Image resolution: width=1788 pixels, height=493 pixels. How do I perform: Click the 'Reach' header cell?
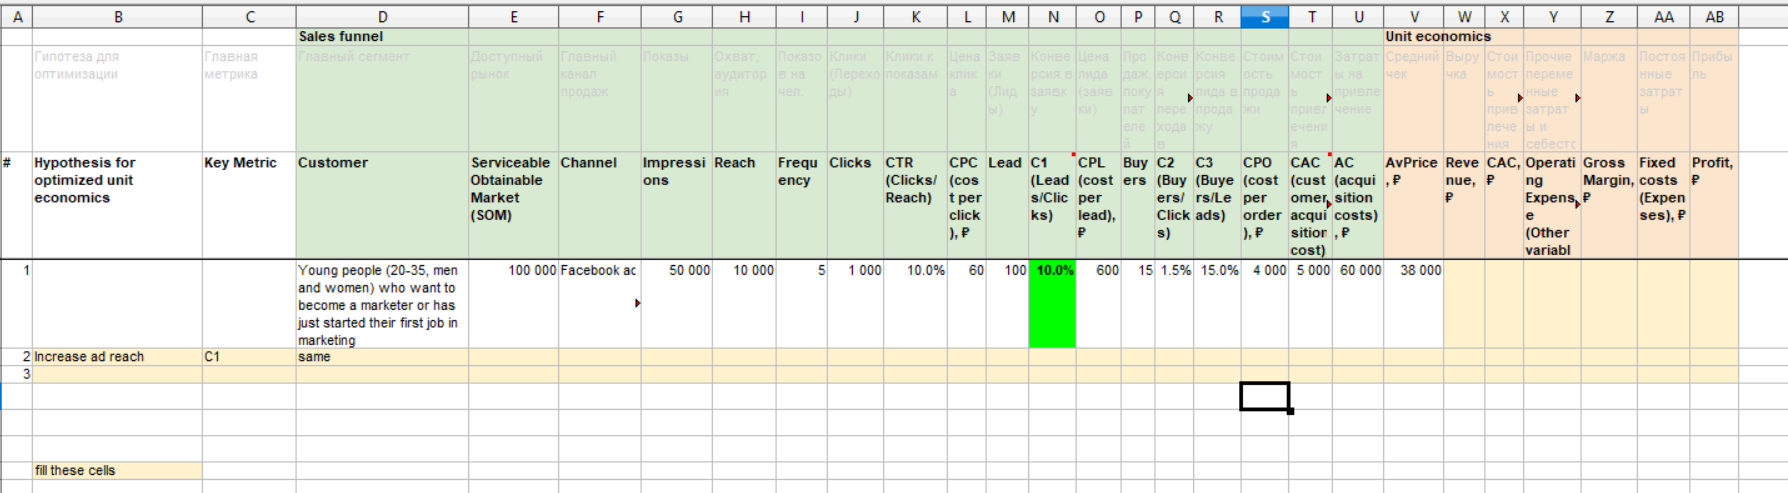[x=744, y=205]
